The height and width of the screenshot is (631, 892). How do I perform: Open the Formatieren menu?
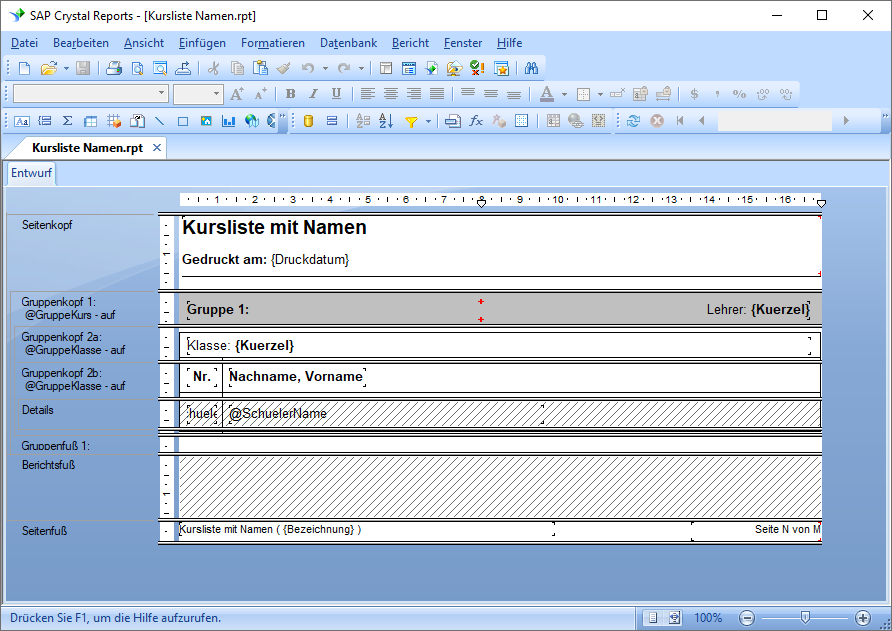click(x=272, y=43)
